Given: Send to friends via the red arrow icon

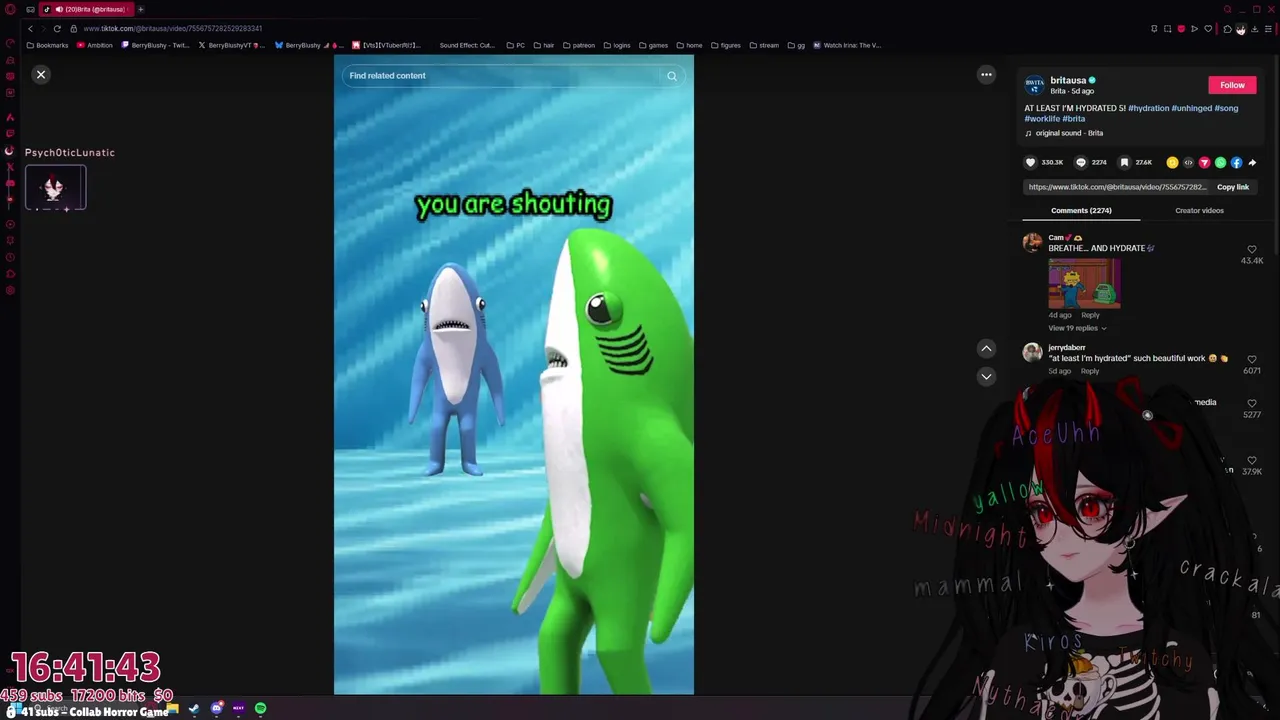Looking at the screenshot, I should coord(1204,162).
